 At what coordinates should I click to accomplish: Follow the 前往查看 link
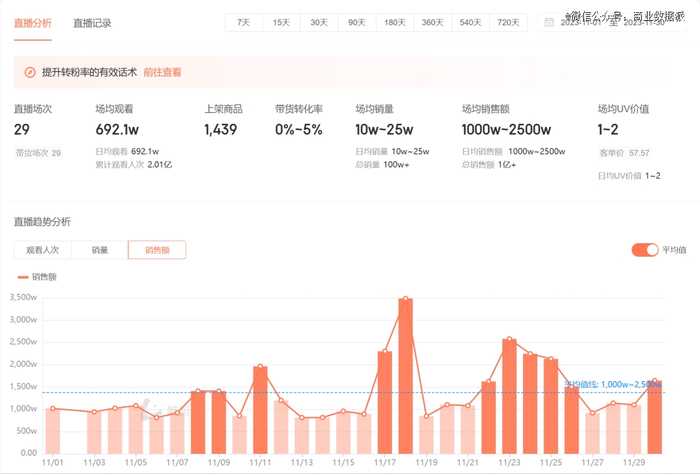162,72
